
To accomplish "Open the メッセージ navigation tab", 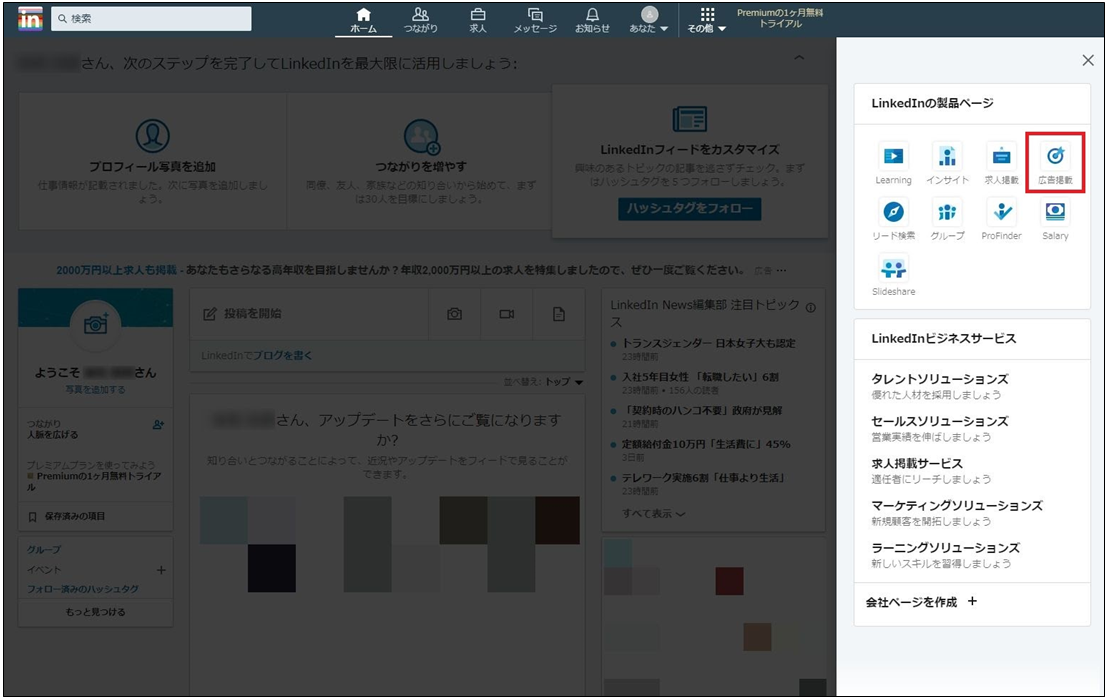I will point(535,20).
